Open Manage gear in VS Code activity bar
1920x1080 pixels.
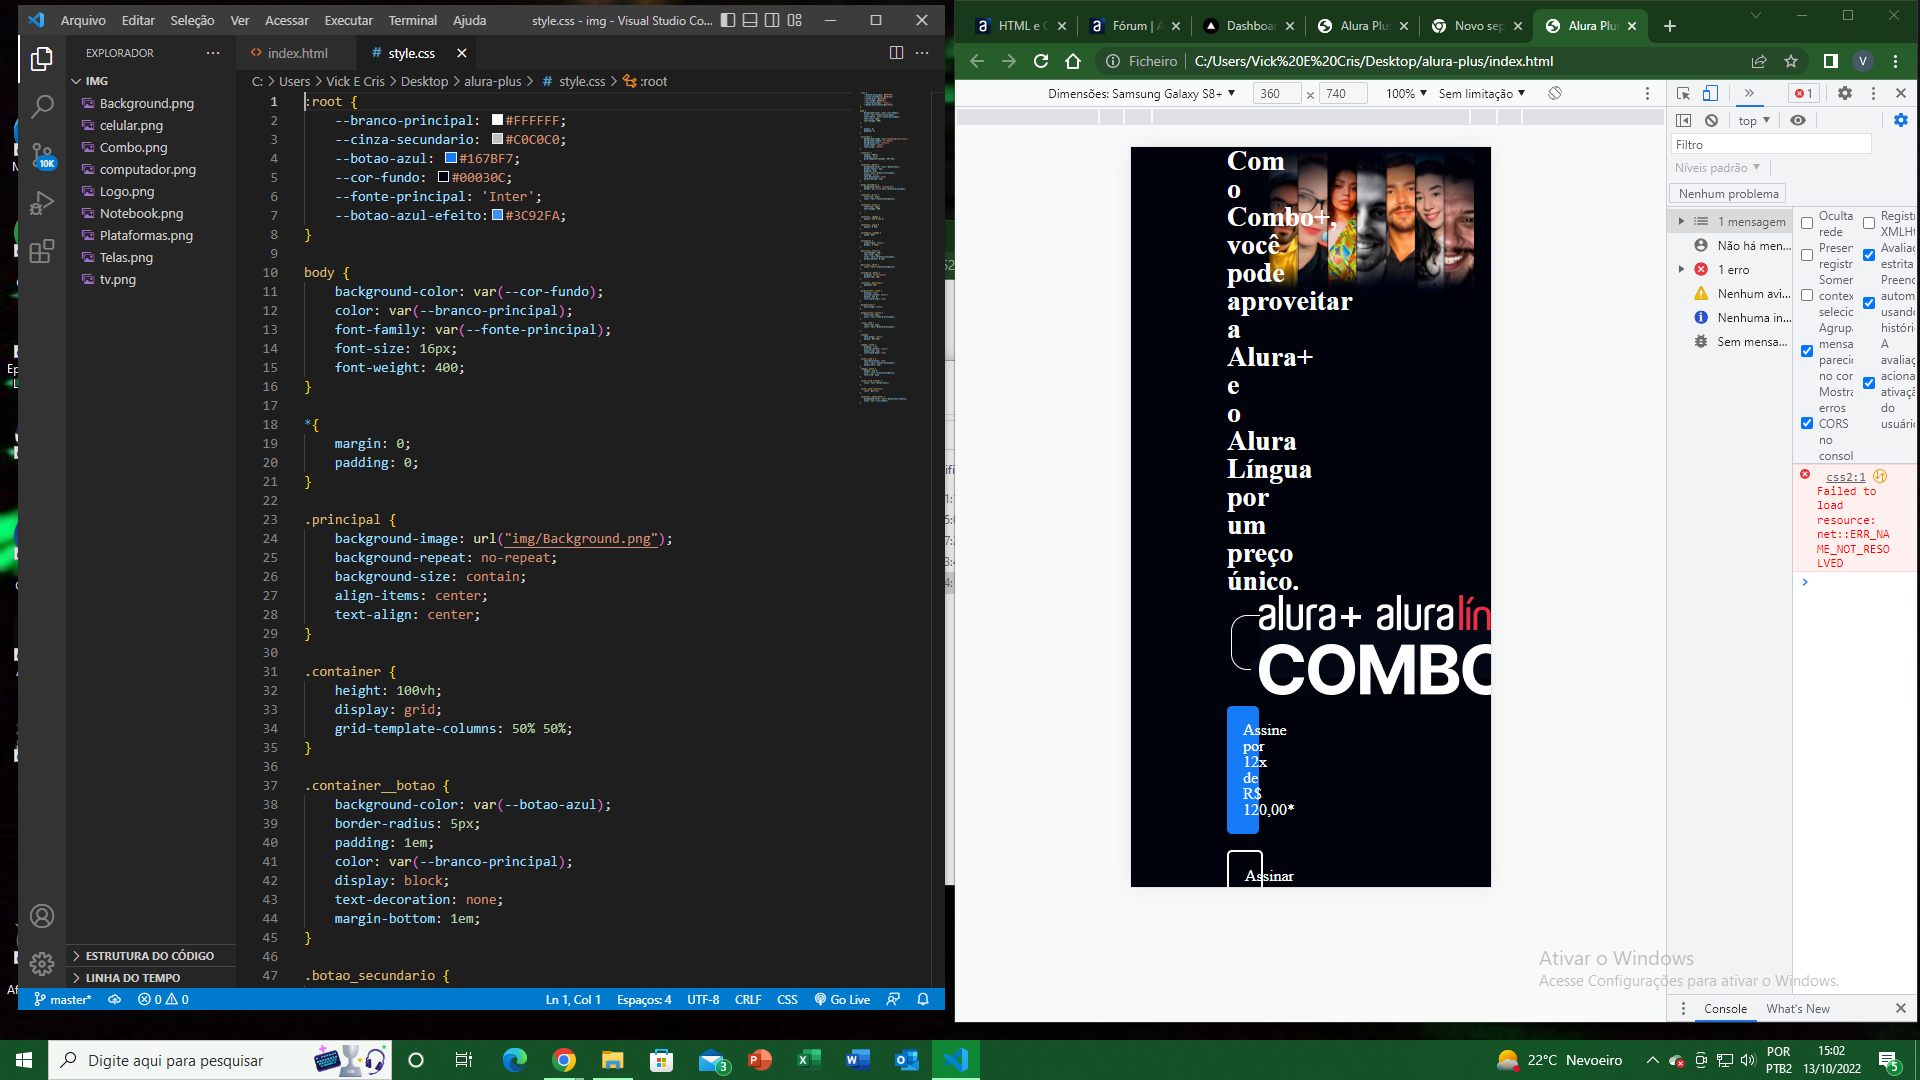[41, 964]
